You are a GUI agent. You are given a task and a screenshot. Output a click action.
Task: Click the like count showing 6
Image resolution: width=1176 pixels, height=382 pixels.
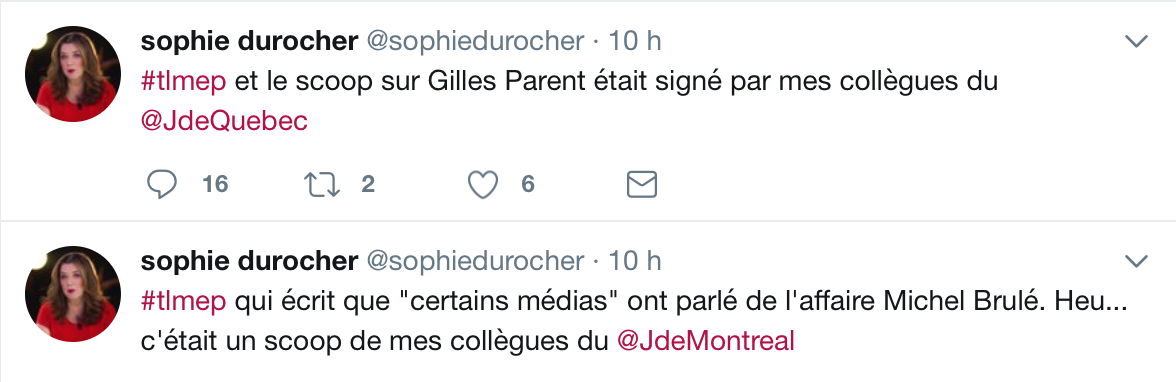(528, 184)
